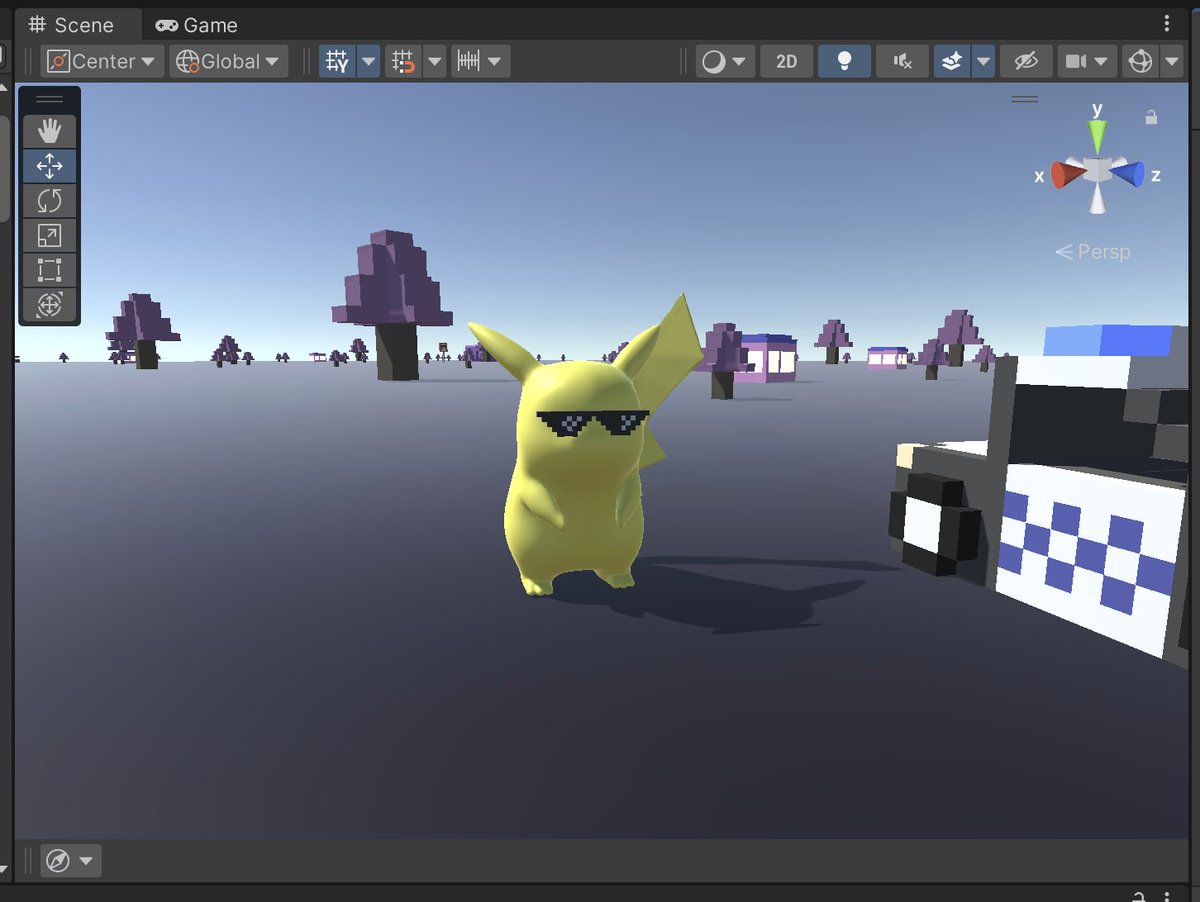This screenshot has height=902, width=1200.
Task: Grab the tools overlay drag handle
Action: click(49, 99)
